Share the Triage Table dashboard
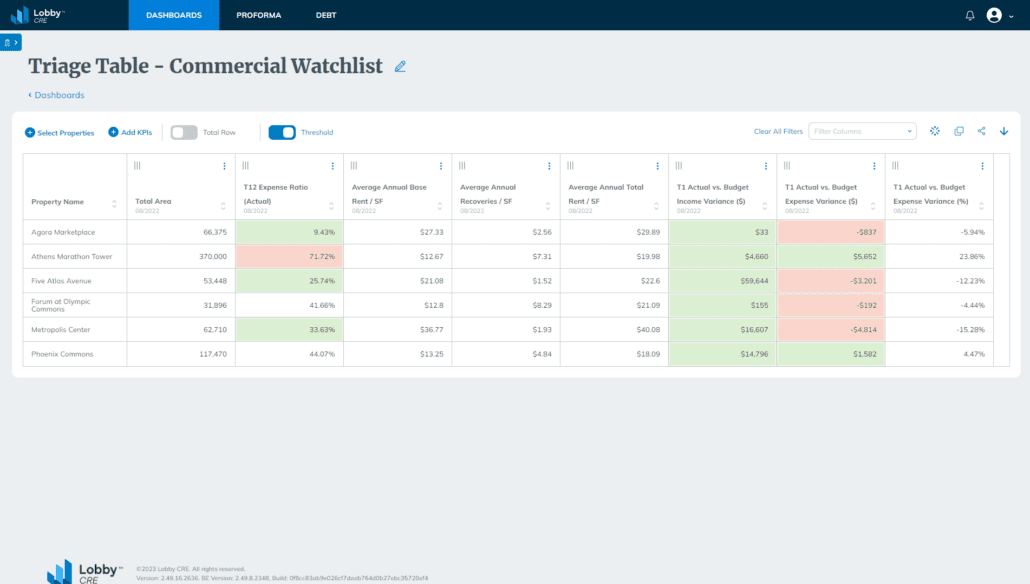The height and width of the screenshot is (584, 1030). pos(981,131)
